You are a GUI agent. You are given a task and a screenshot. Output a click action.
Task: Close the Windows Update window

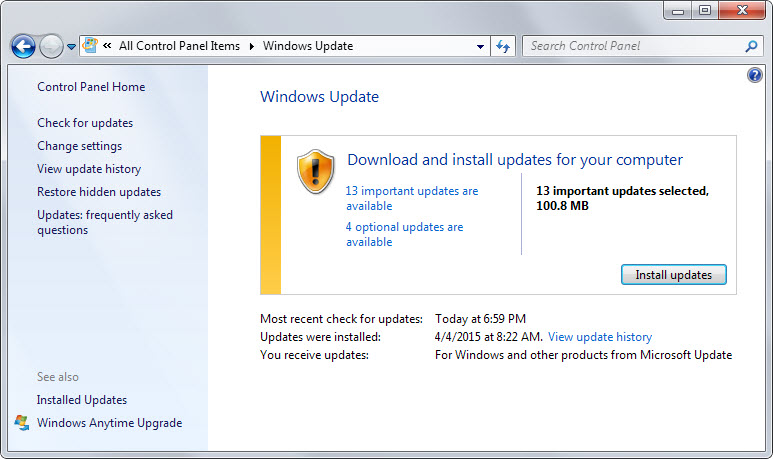click(742, 10)
